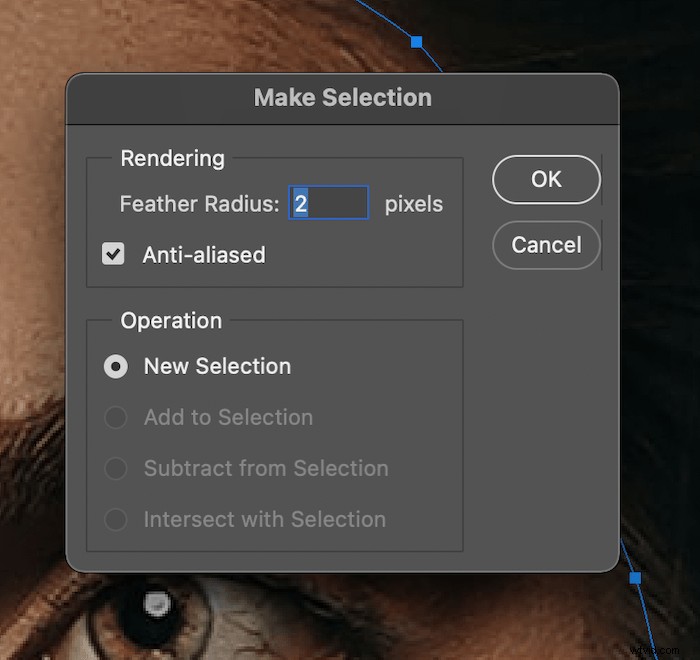
Task: Toggle the Anti-aliased checkbox
Action: click(113, 254)
